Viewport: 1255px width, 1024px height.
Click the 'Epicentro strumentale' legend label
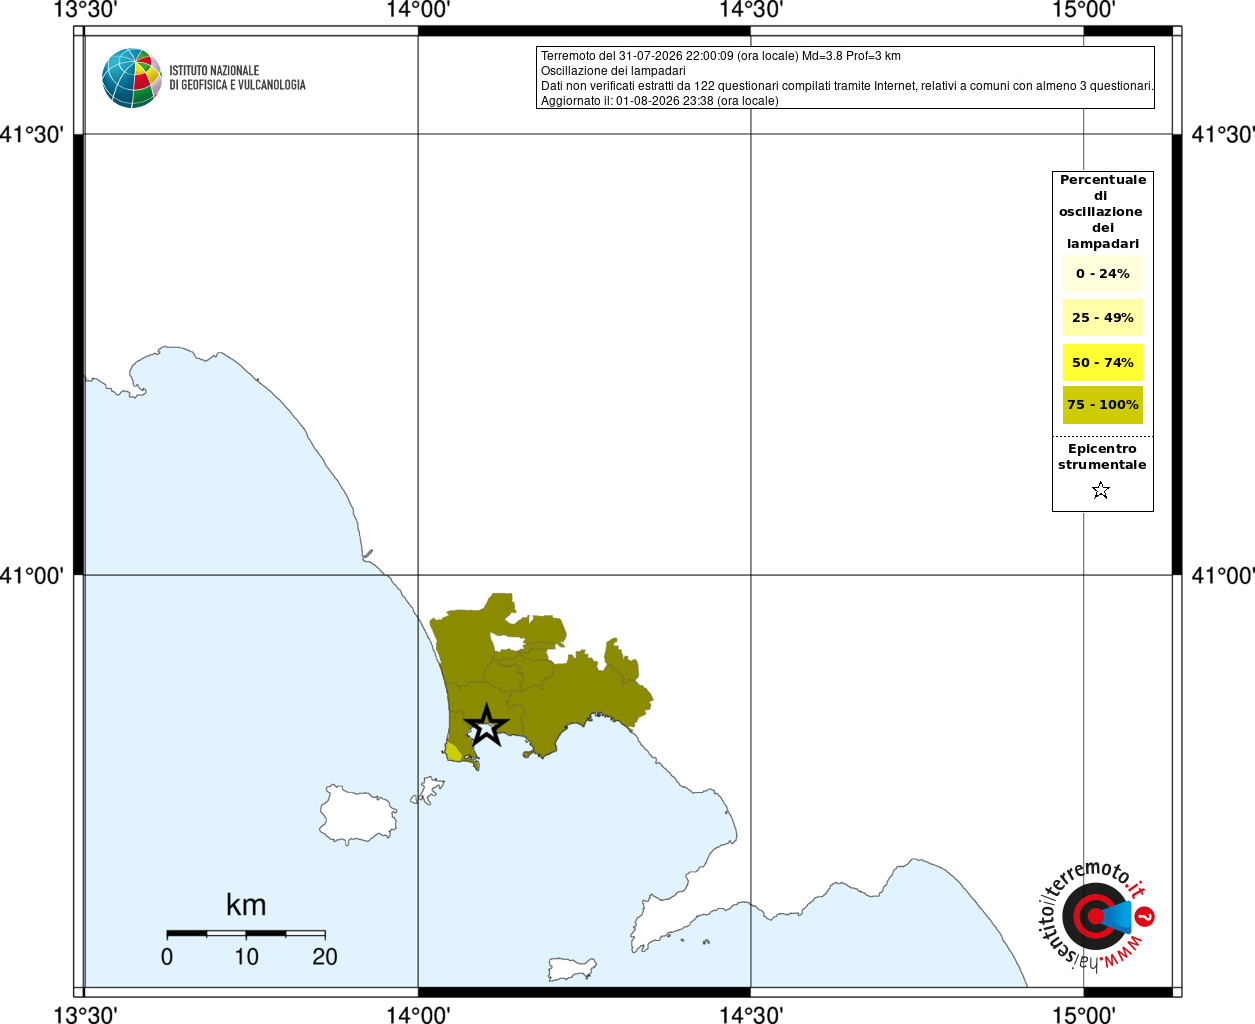point(1102,457)
